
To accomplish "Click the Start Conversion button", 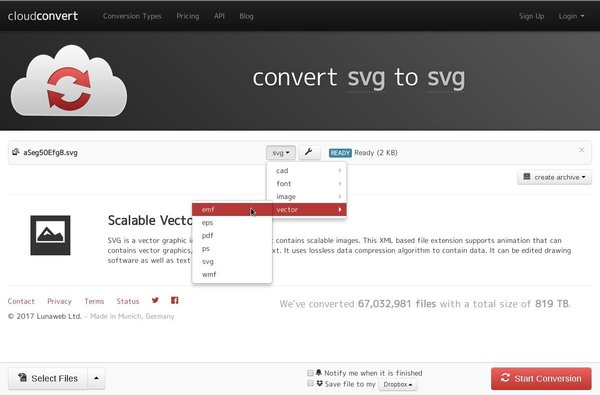I will pos(541,379).
